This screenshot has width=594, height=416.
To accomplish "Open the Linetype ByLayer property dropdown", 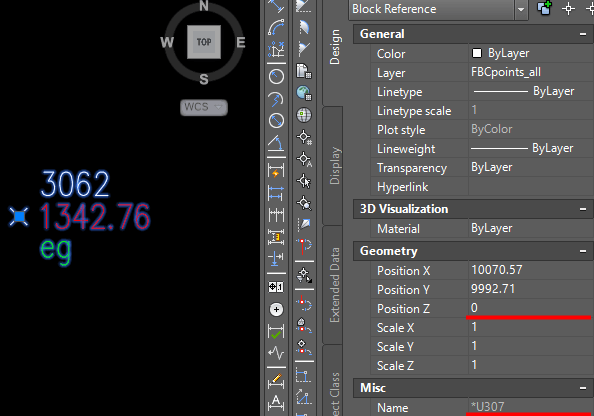I will (531, 91).
